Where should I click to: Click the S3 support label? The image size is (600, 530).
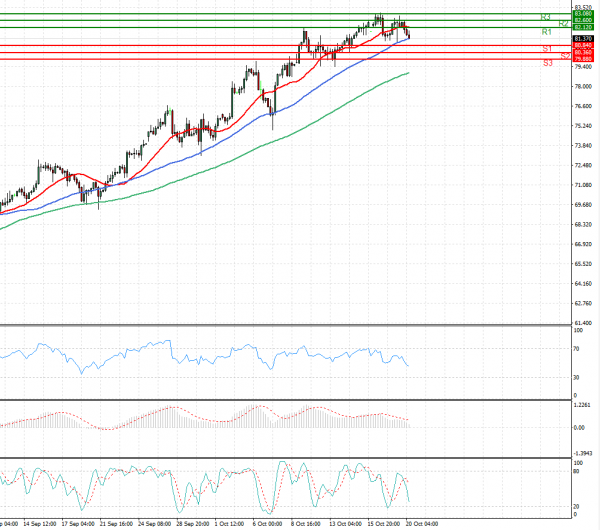click(548, 63)
